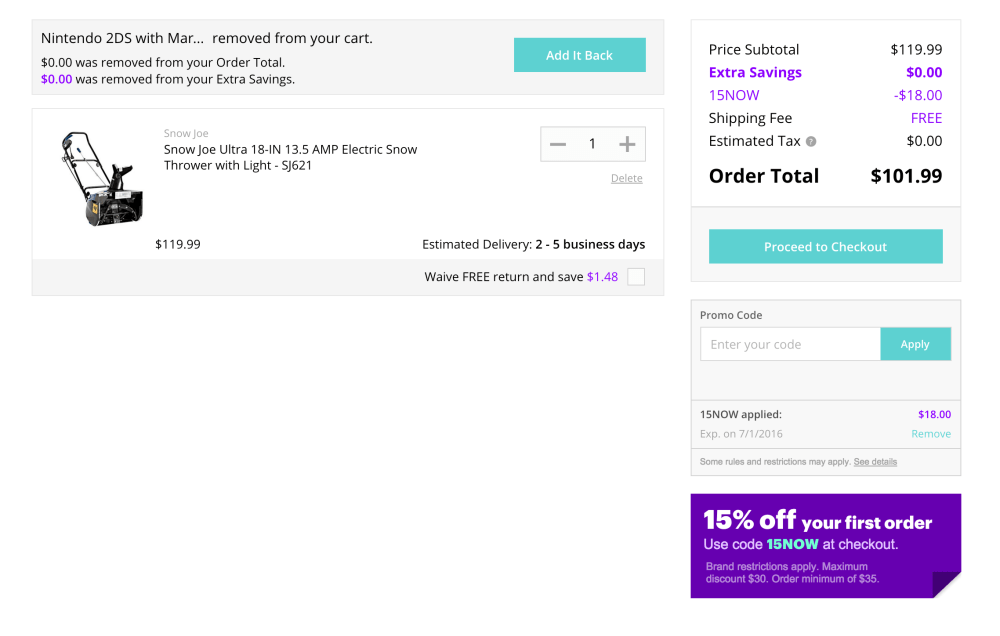Open the Snow Joe Ultra product title
The width and height of the screenshot is (1000, 636).
pyautogui.click(x=290, y=157)
